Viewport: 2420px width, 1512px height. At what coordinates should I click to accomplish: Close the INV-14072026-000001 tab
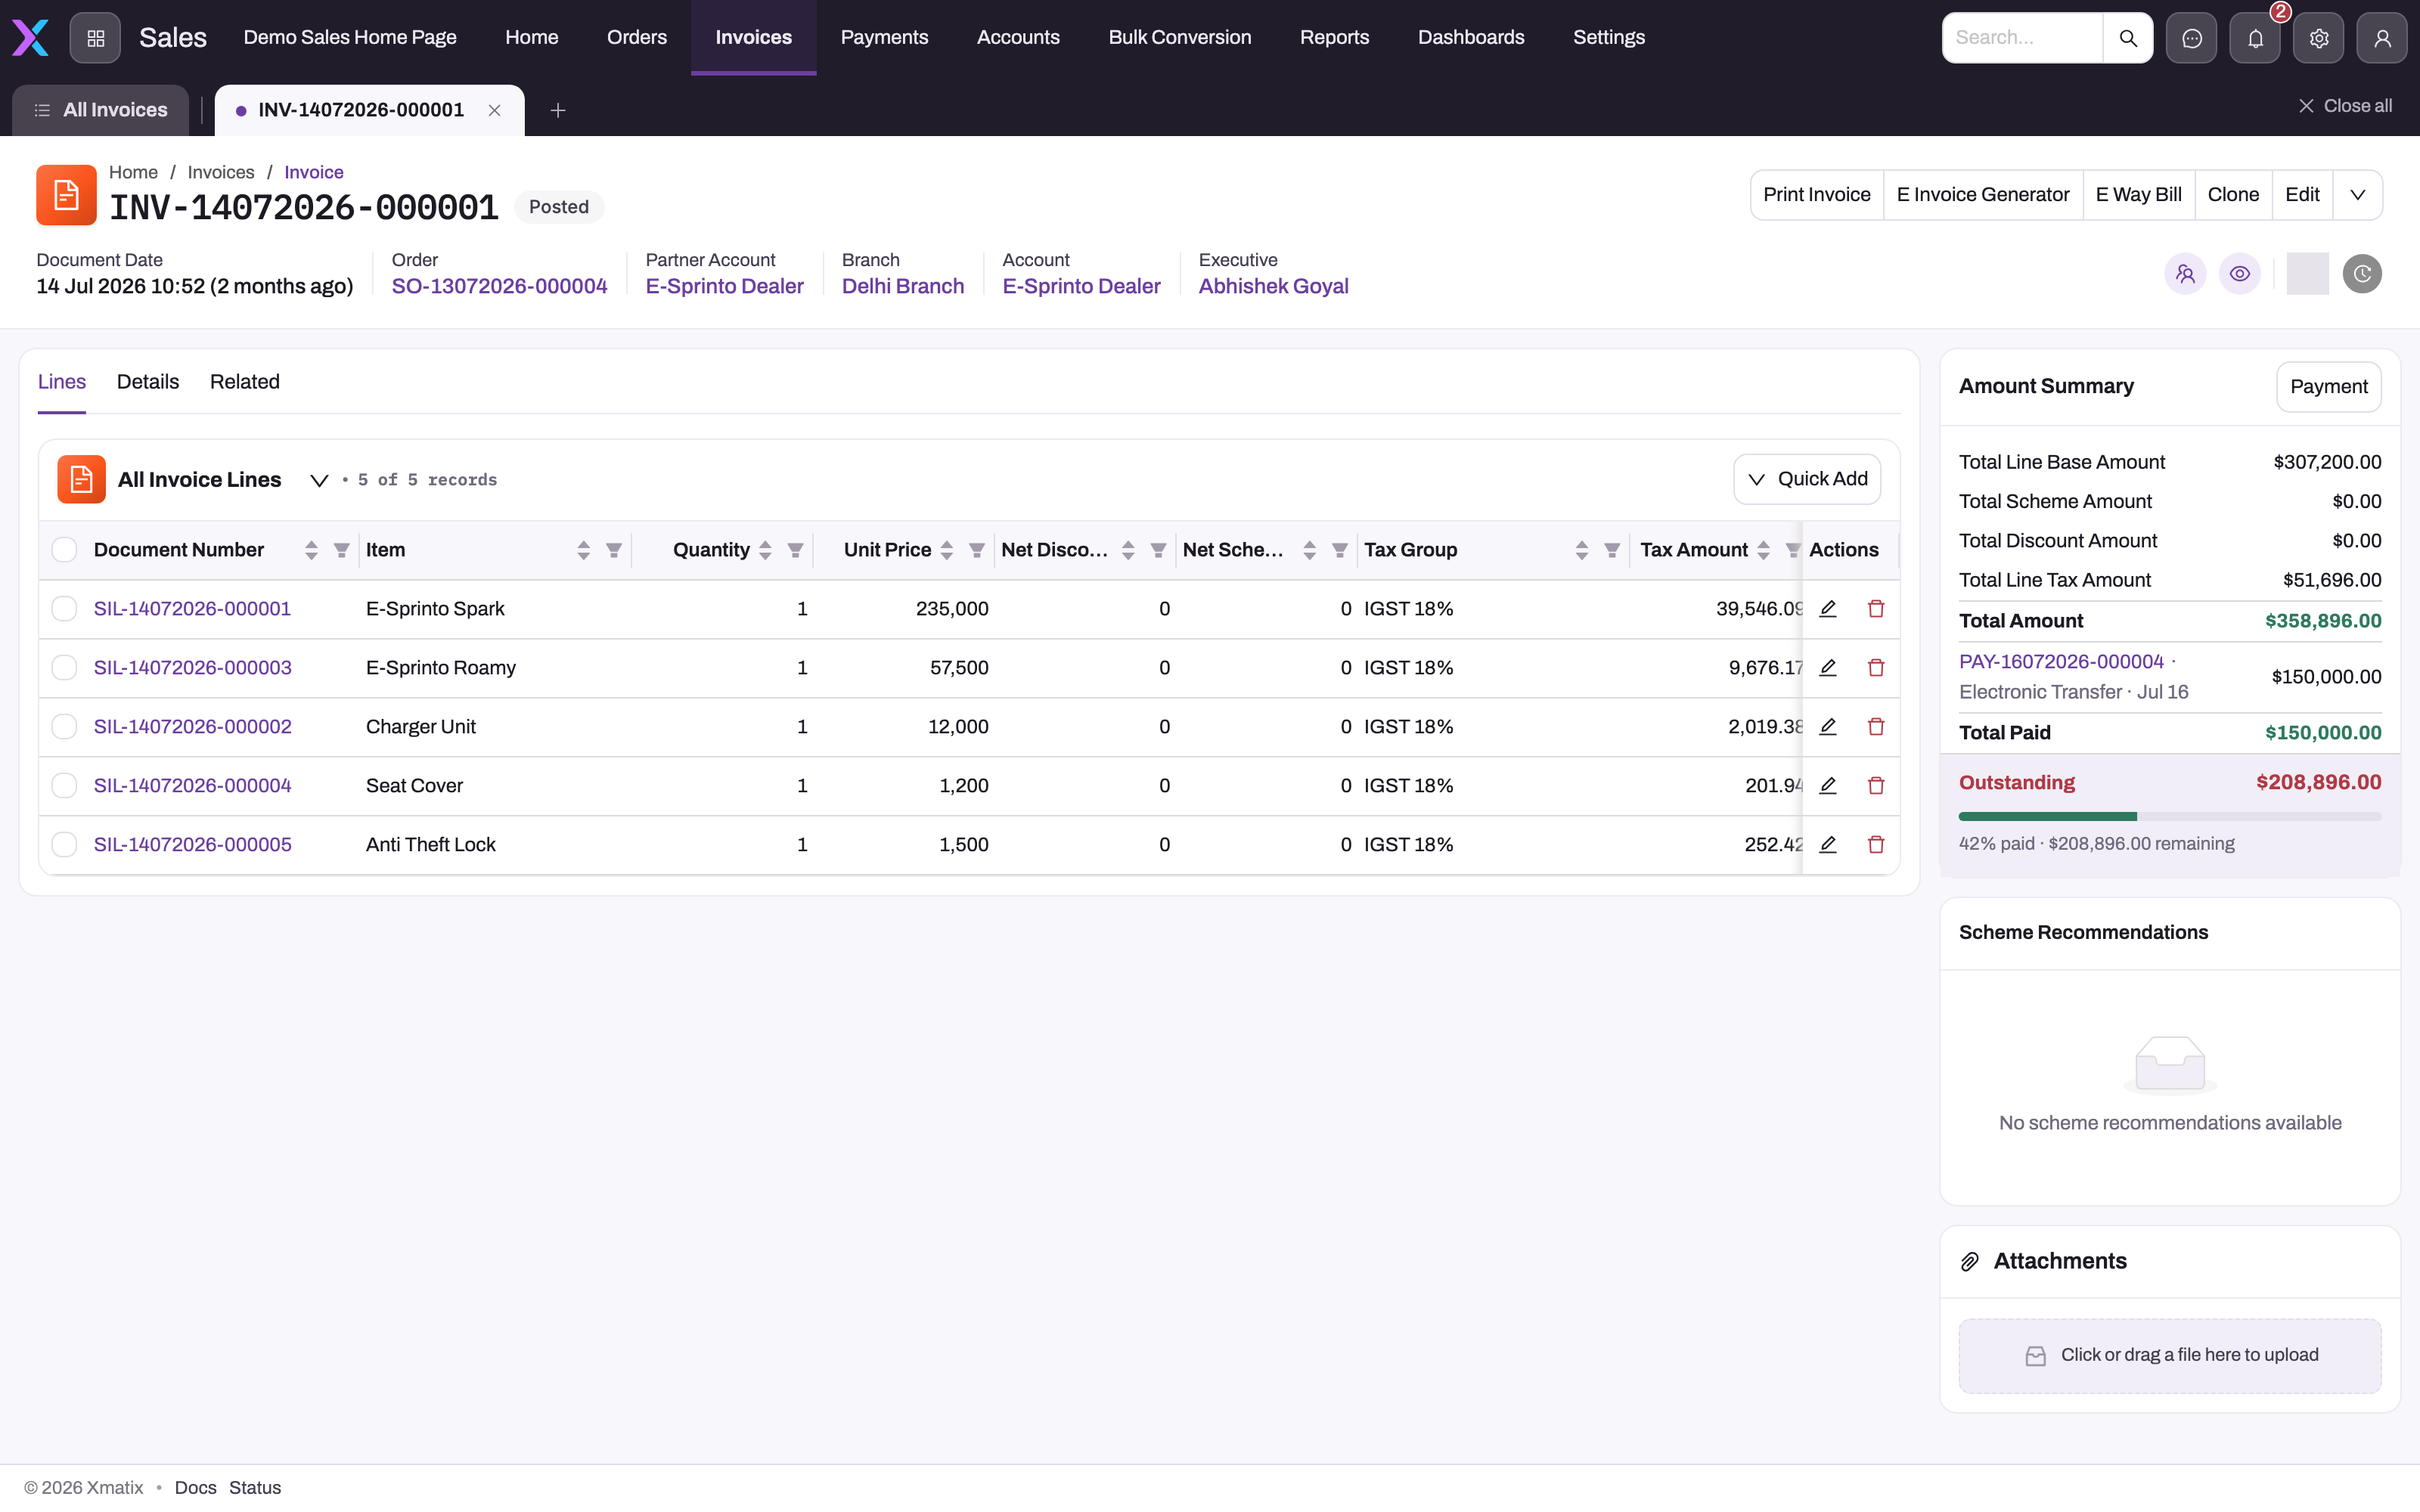(494, 110)
